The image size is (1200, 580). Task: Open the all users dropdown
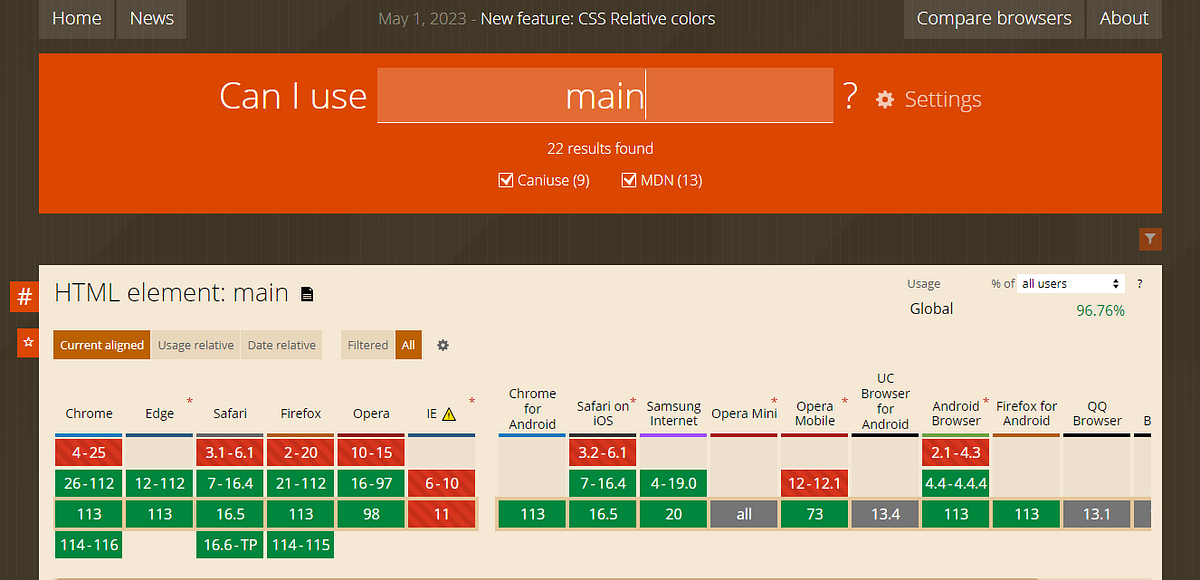[1071, 283]
